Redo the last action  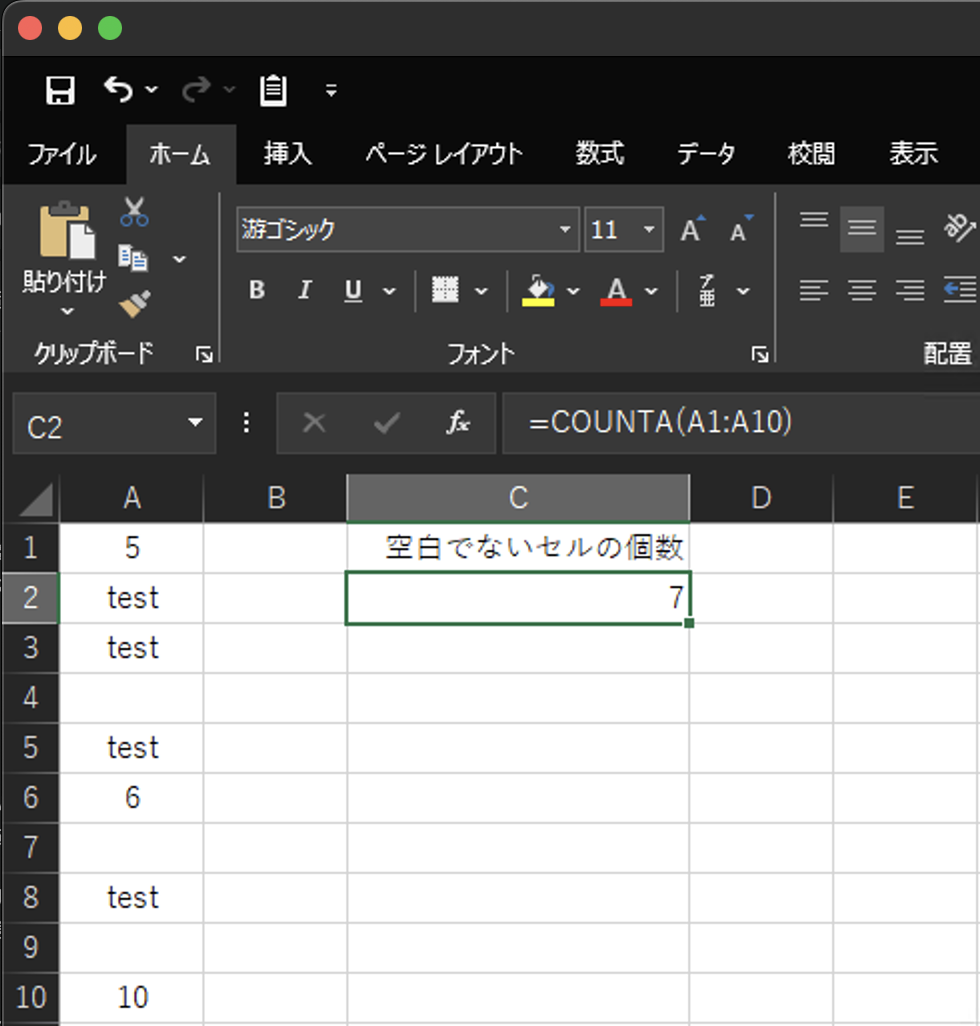coord(196,90)
